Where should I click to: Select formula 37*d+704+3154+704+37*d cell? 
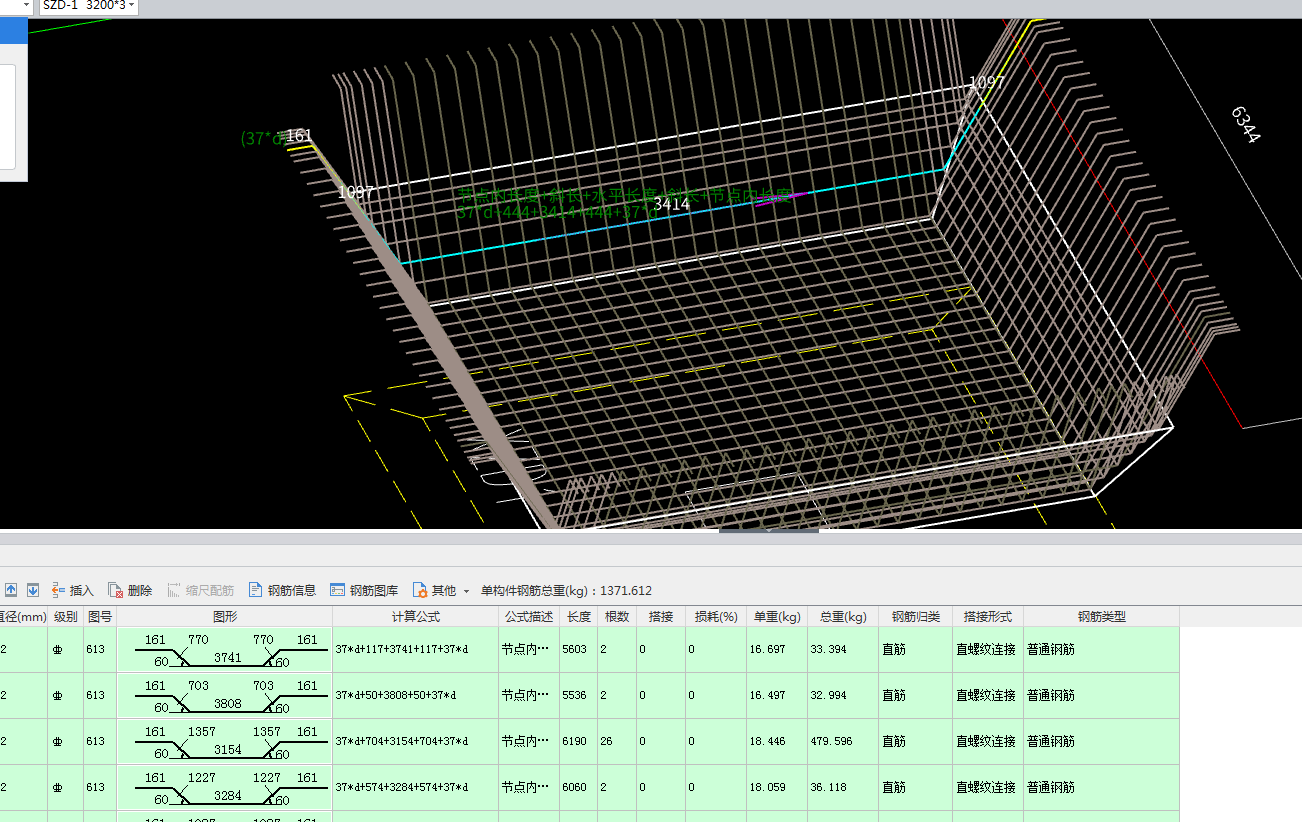click(x=416, y=742)
